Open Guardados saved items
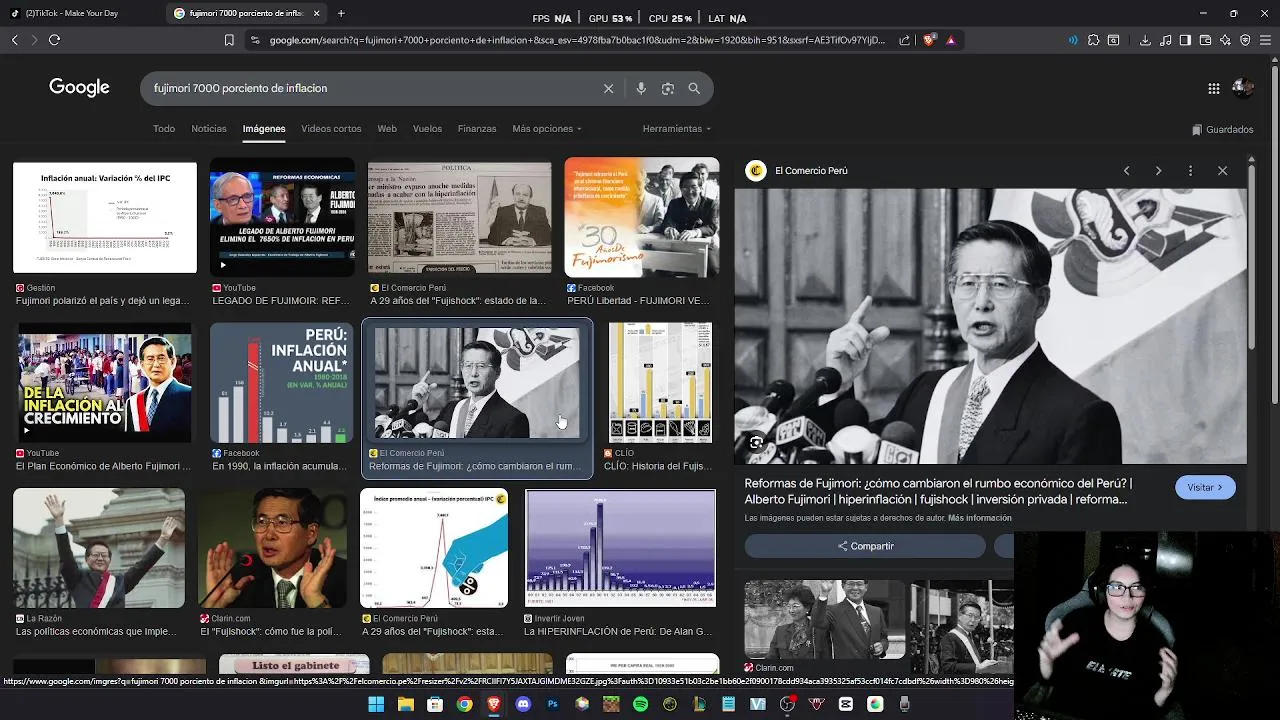Image resolution: width=1280 pixels, height=720 pixels. (1223, 129)
